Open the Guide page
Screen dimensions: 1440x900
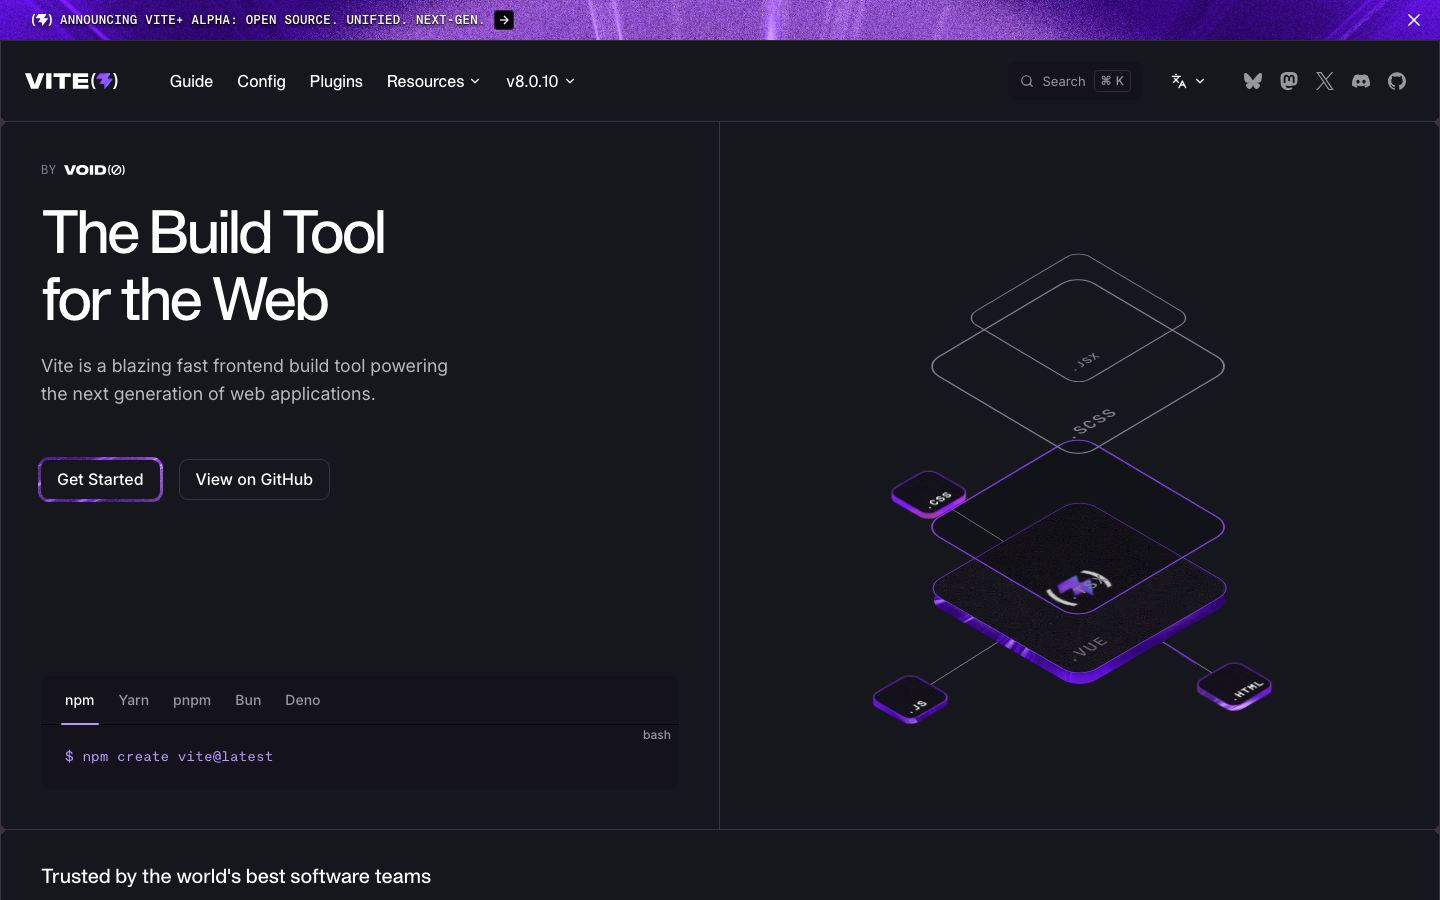(x=191, y=81)
